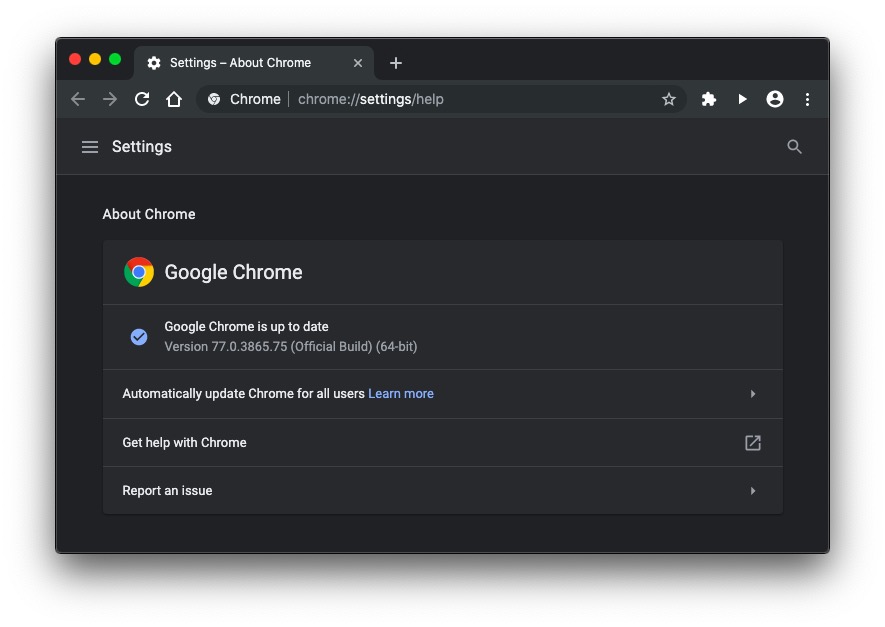The height and width of the screenshot is (627, 885).
Task: Select the Settings – About Chrome tab
Action: (240, 63)
